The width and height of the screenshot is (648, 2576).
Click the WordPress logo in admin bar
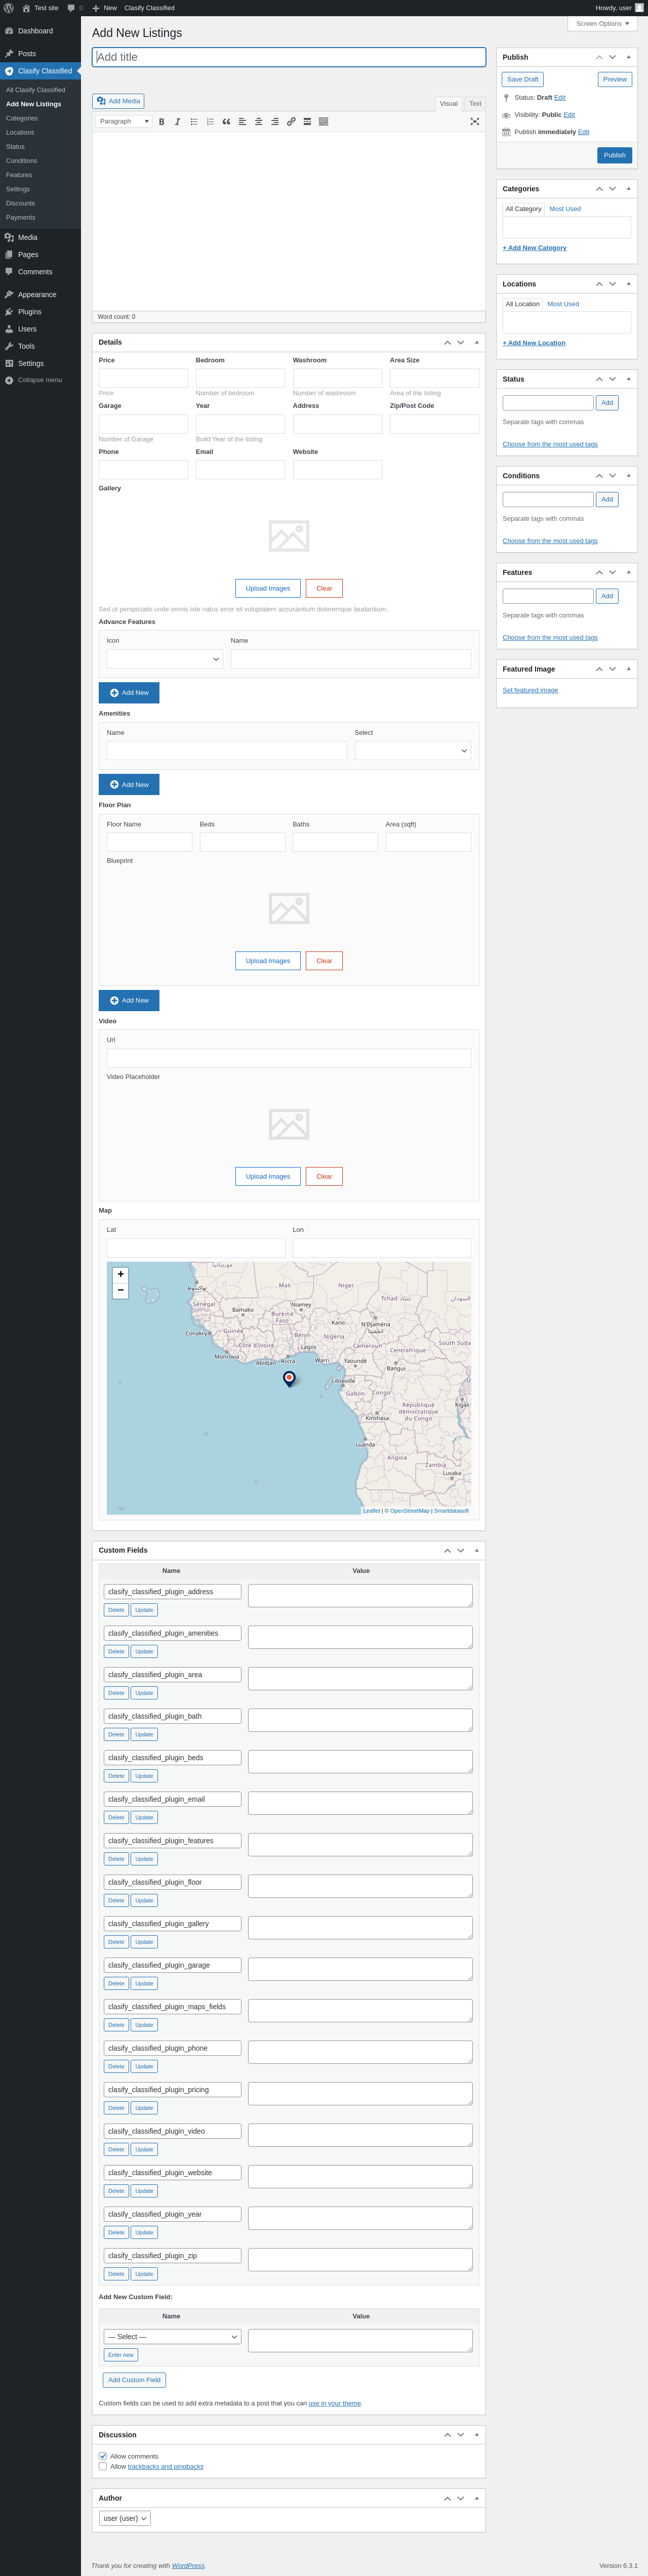click(x=9, y=8)
